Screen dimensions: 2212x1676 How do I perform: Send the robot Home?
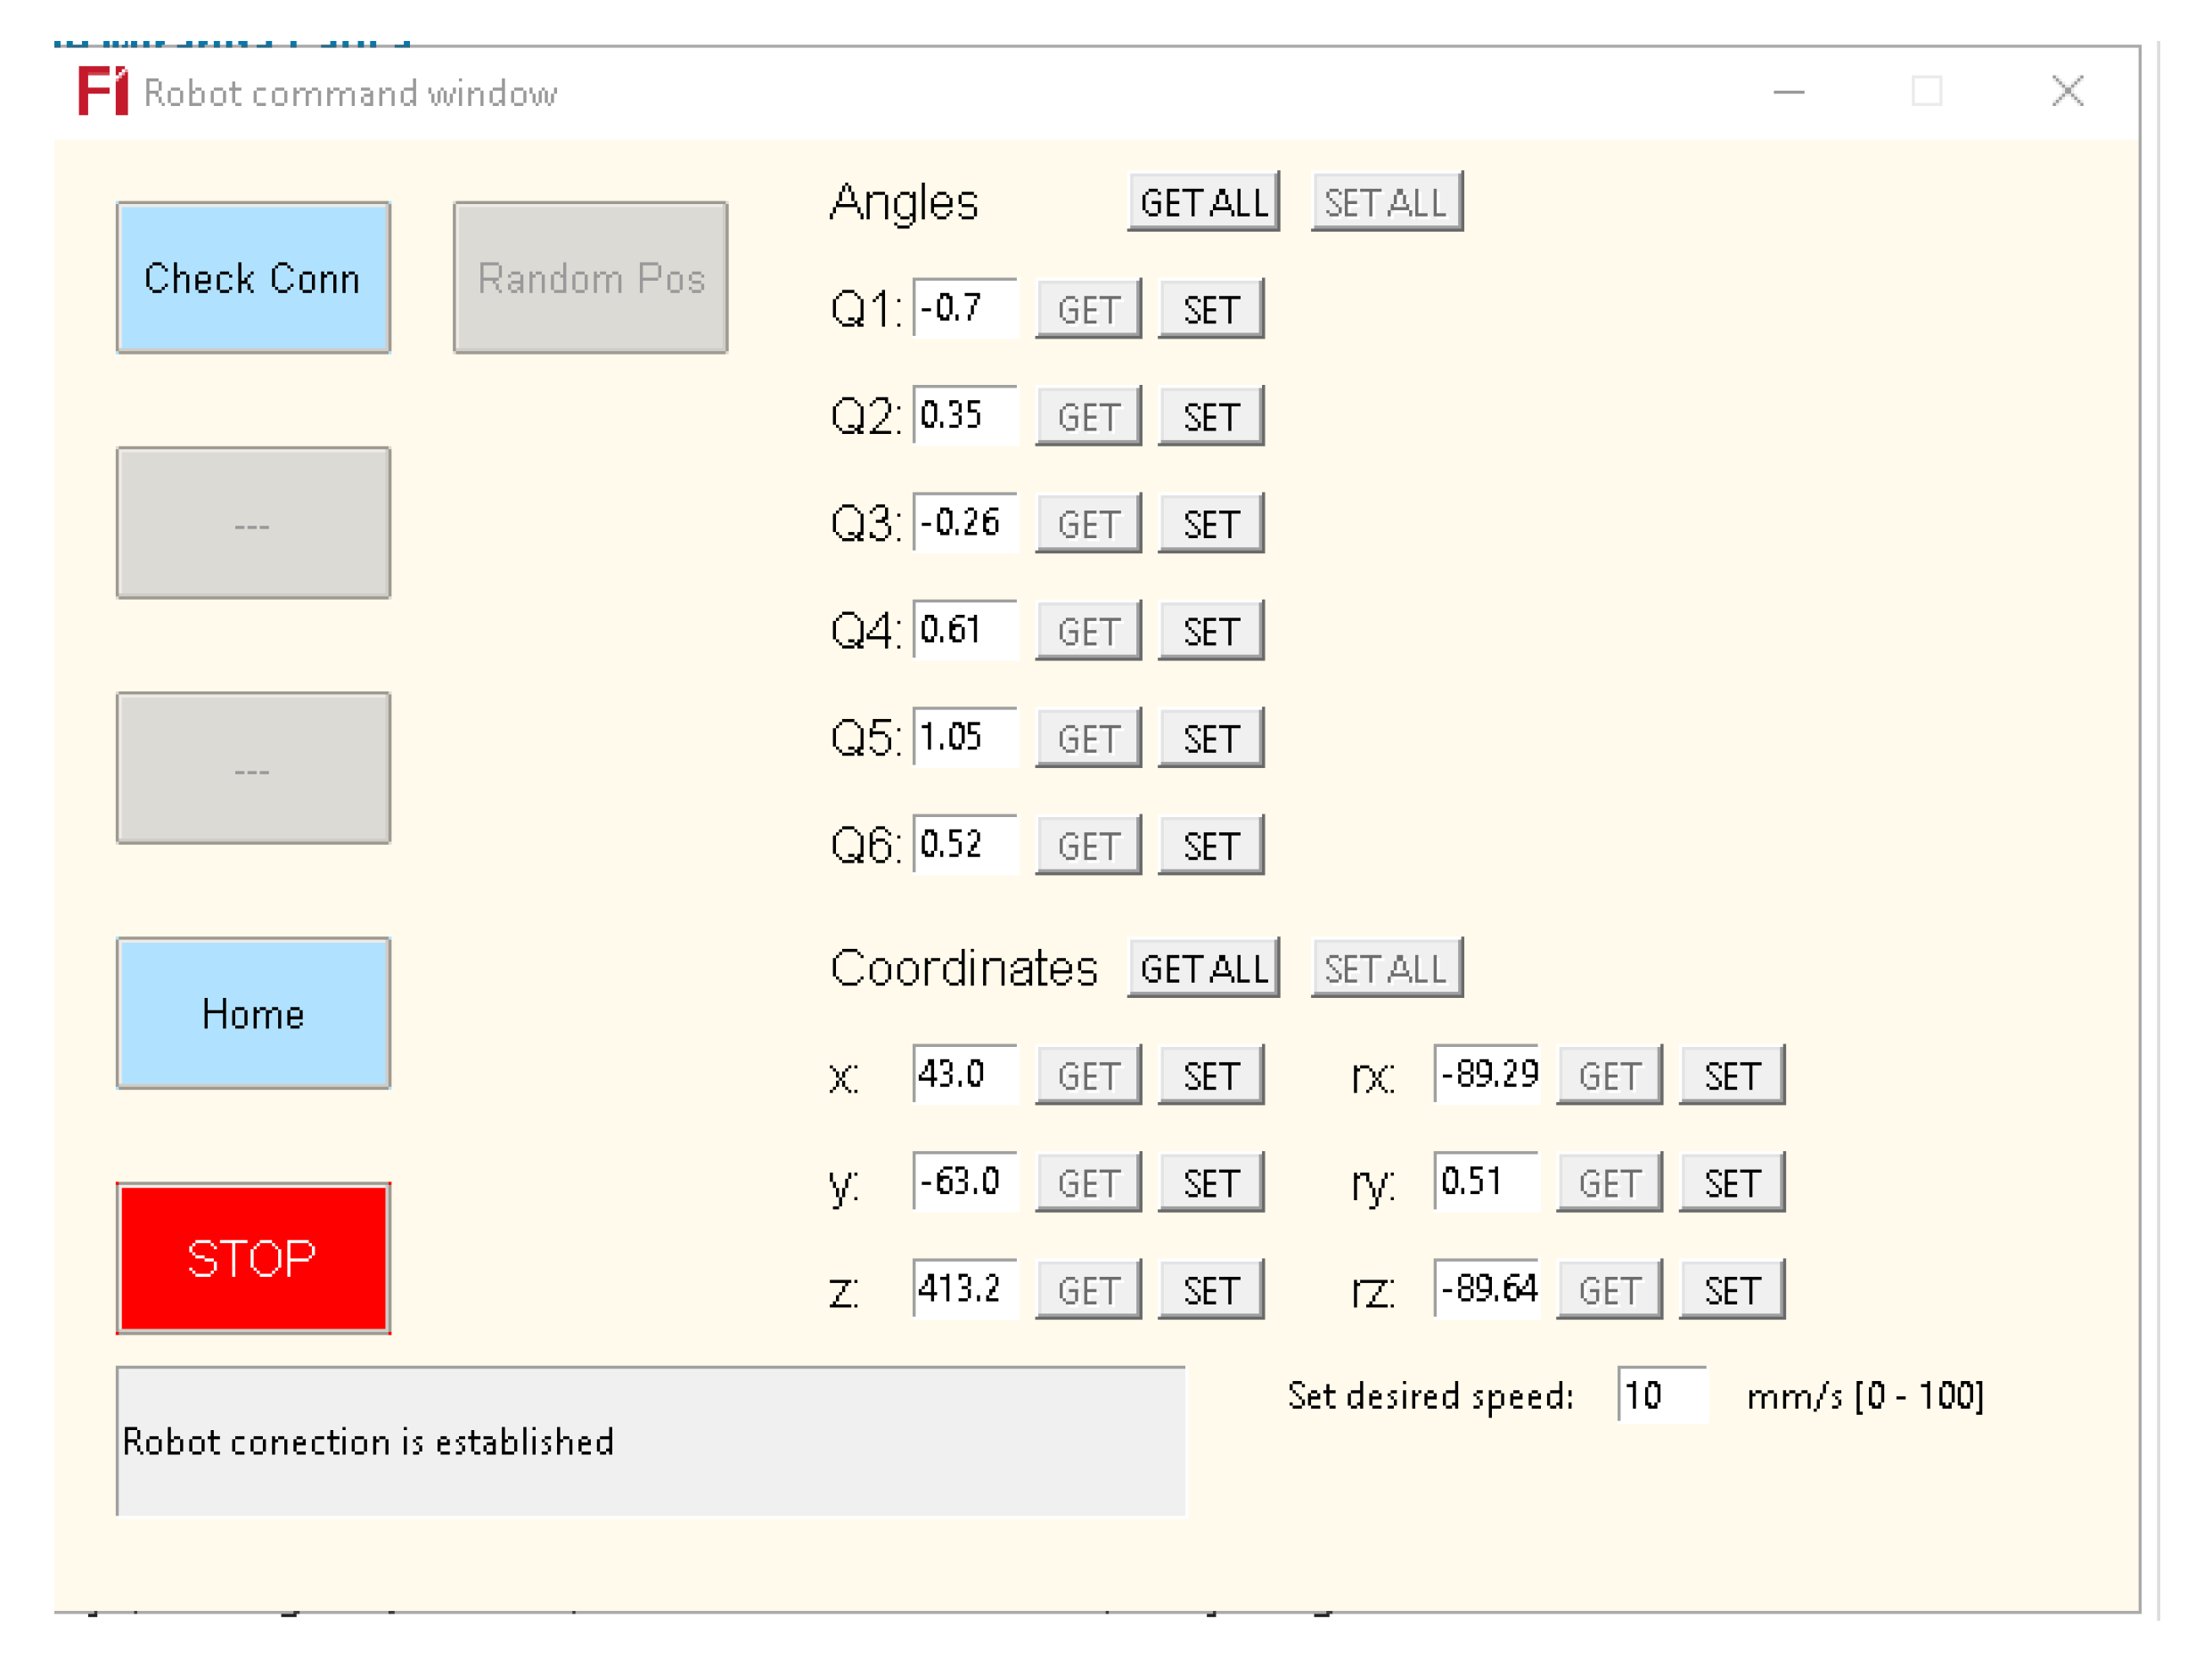253,1014
